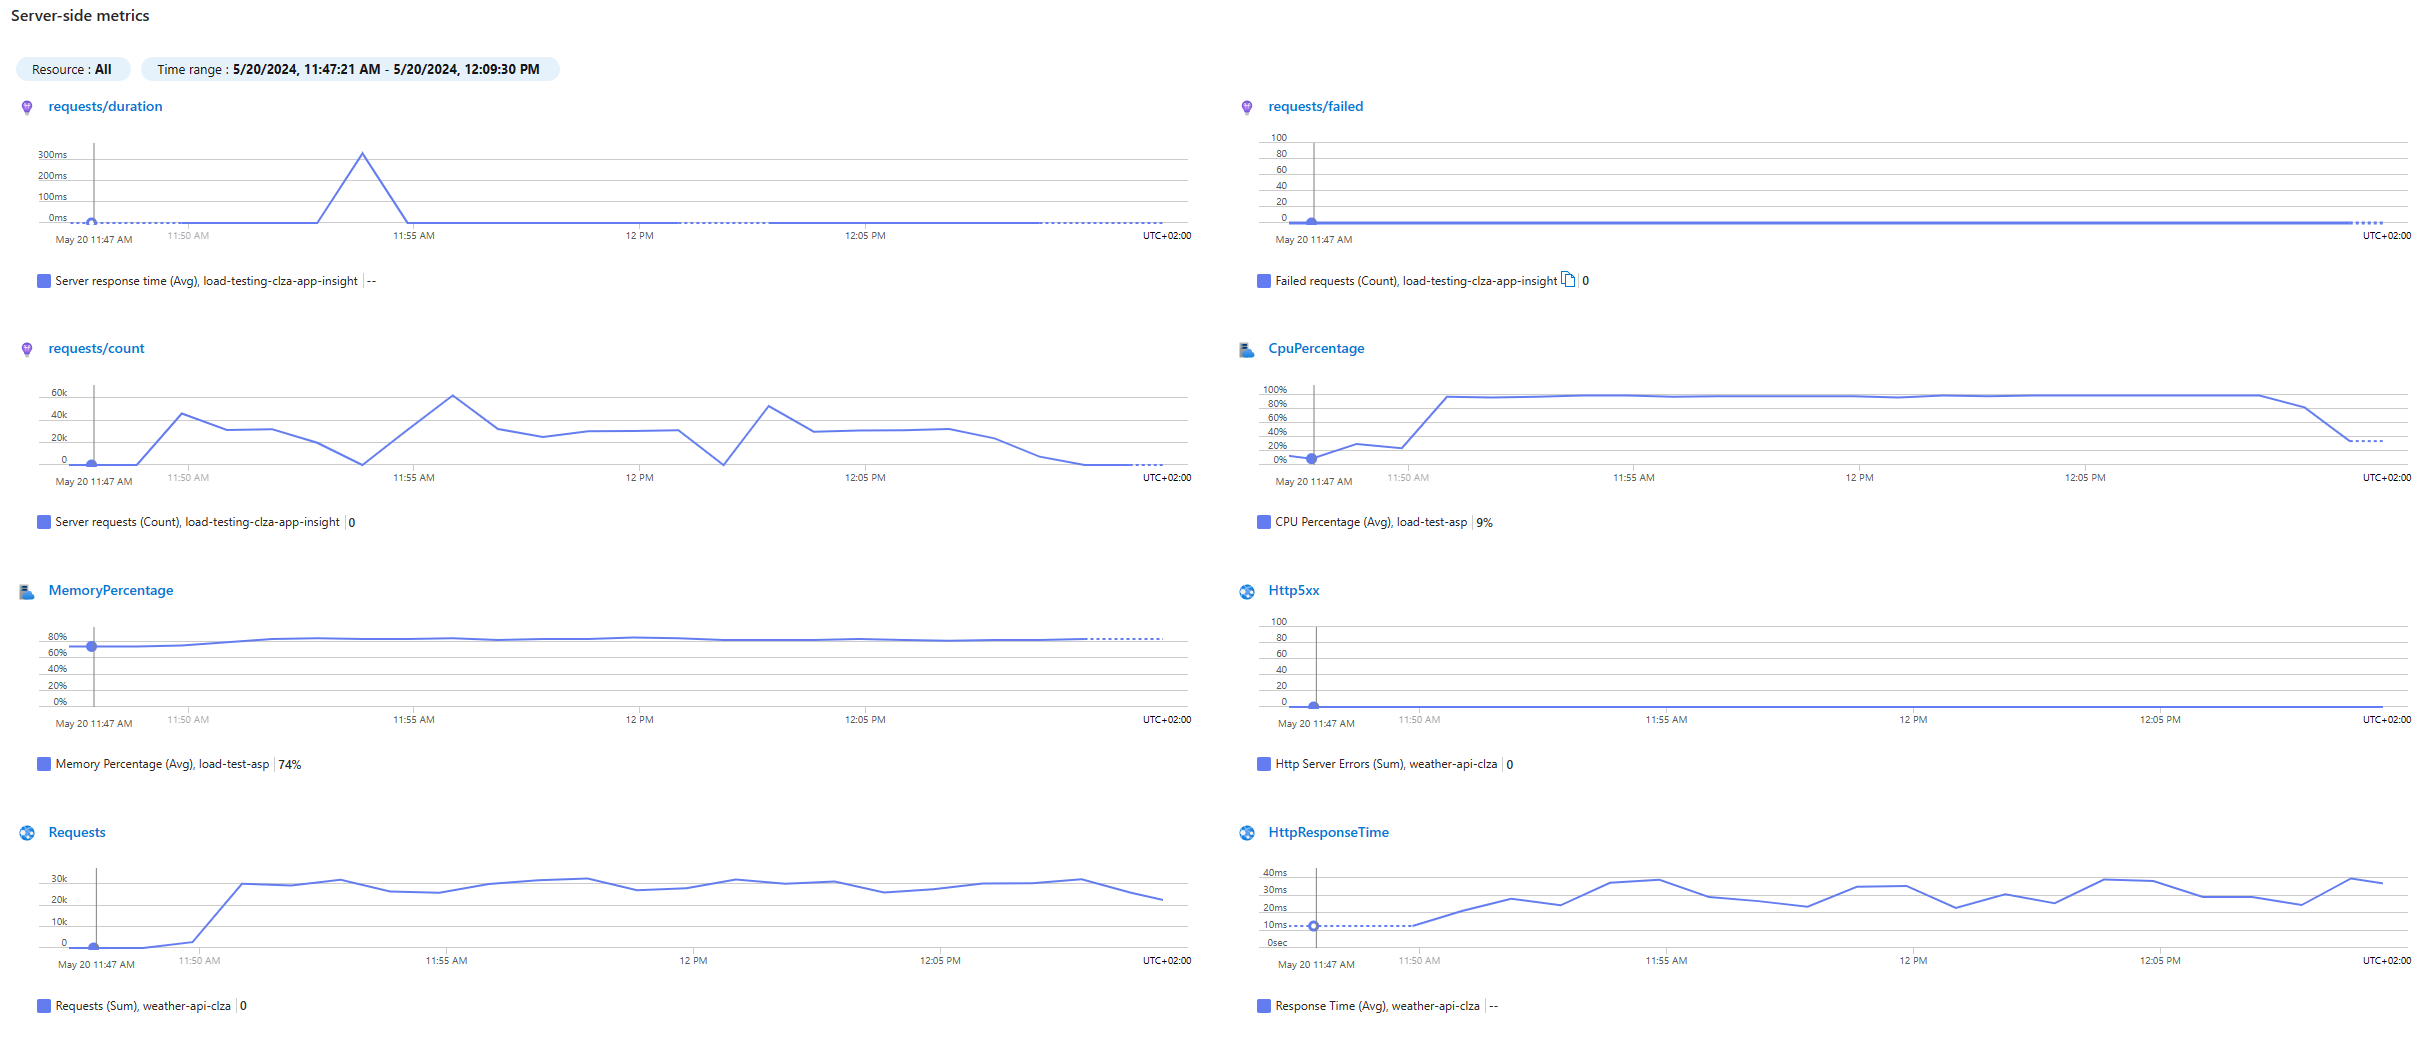Click the requests/count lightbulb icon

27,349
